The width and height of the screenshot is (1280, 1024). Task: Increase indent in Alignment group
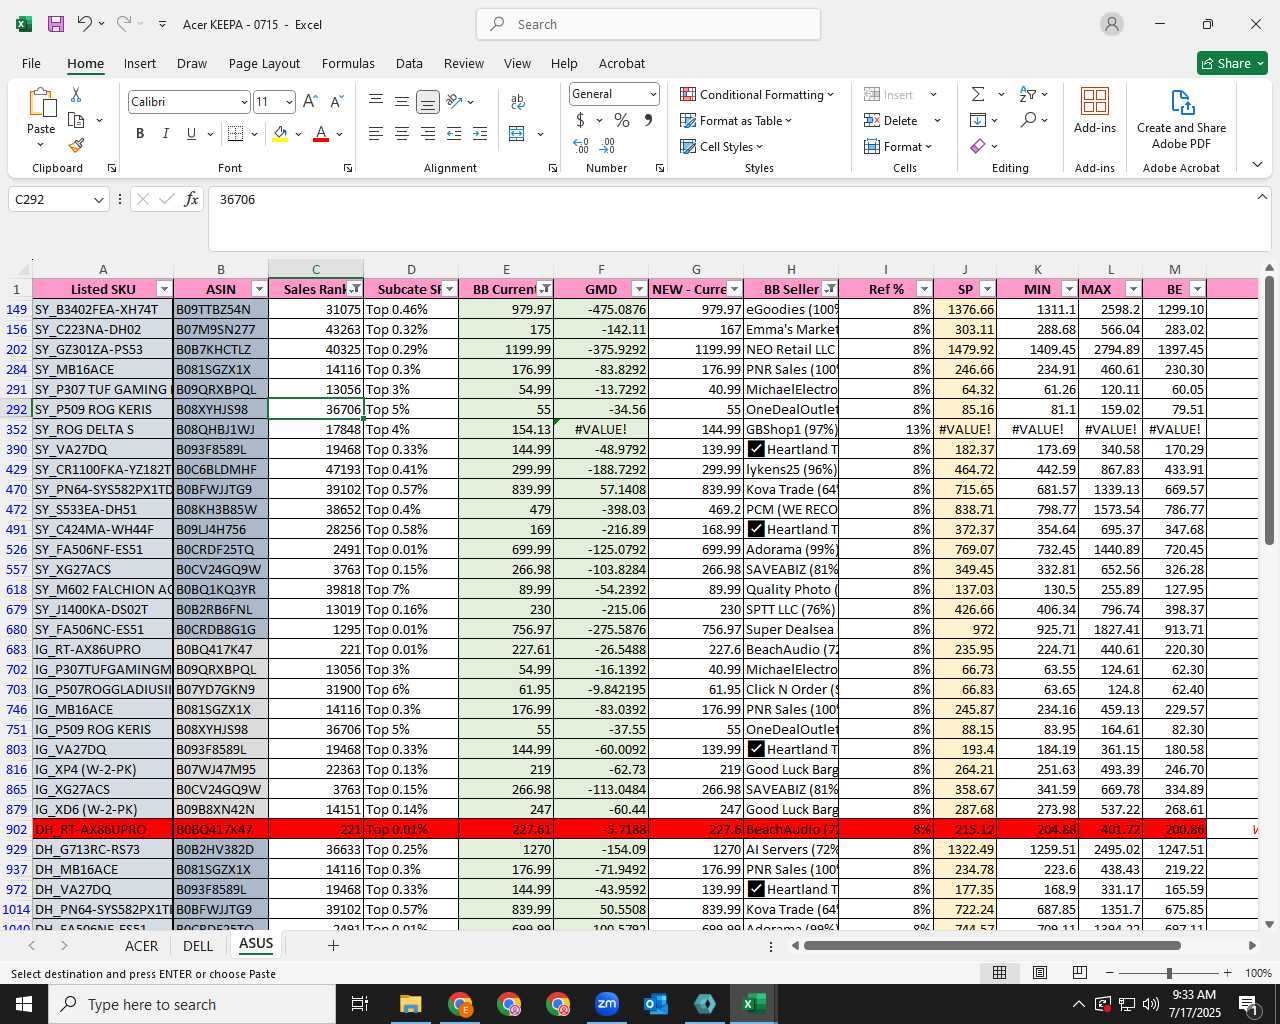480,134
